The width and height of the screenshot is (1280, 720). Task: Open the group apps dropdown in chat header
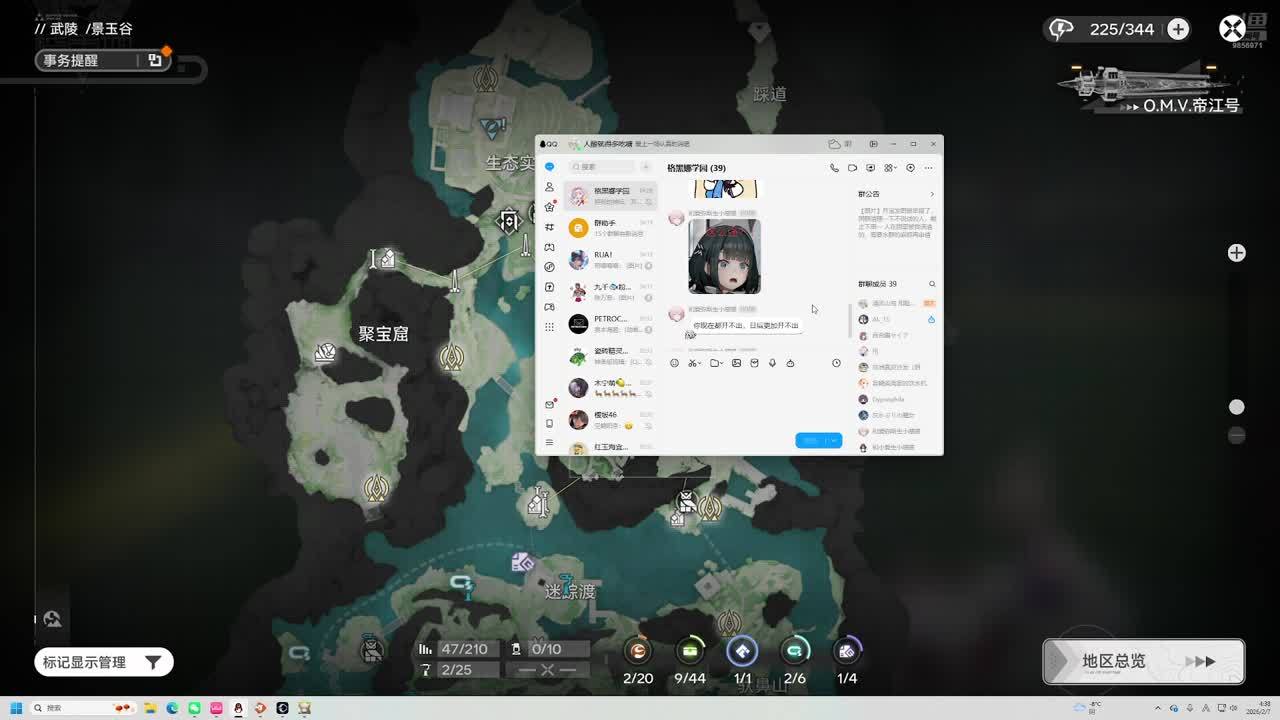(889, 168)
